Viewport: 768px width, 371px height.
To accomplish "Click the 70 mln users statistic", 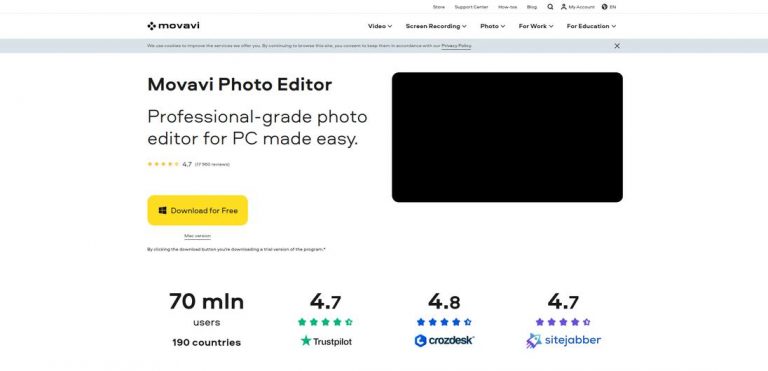I will pos(206,310).
